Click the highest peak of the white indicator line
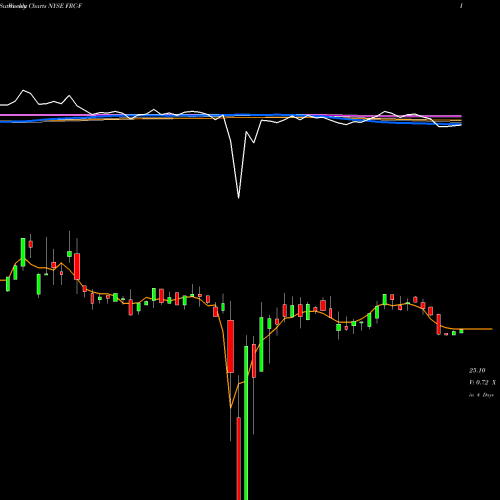500x500 pixels. point(23,90)
